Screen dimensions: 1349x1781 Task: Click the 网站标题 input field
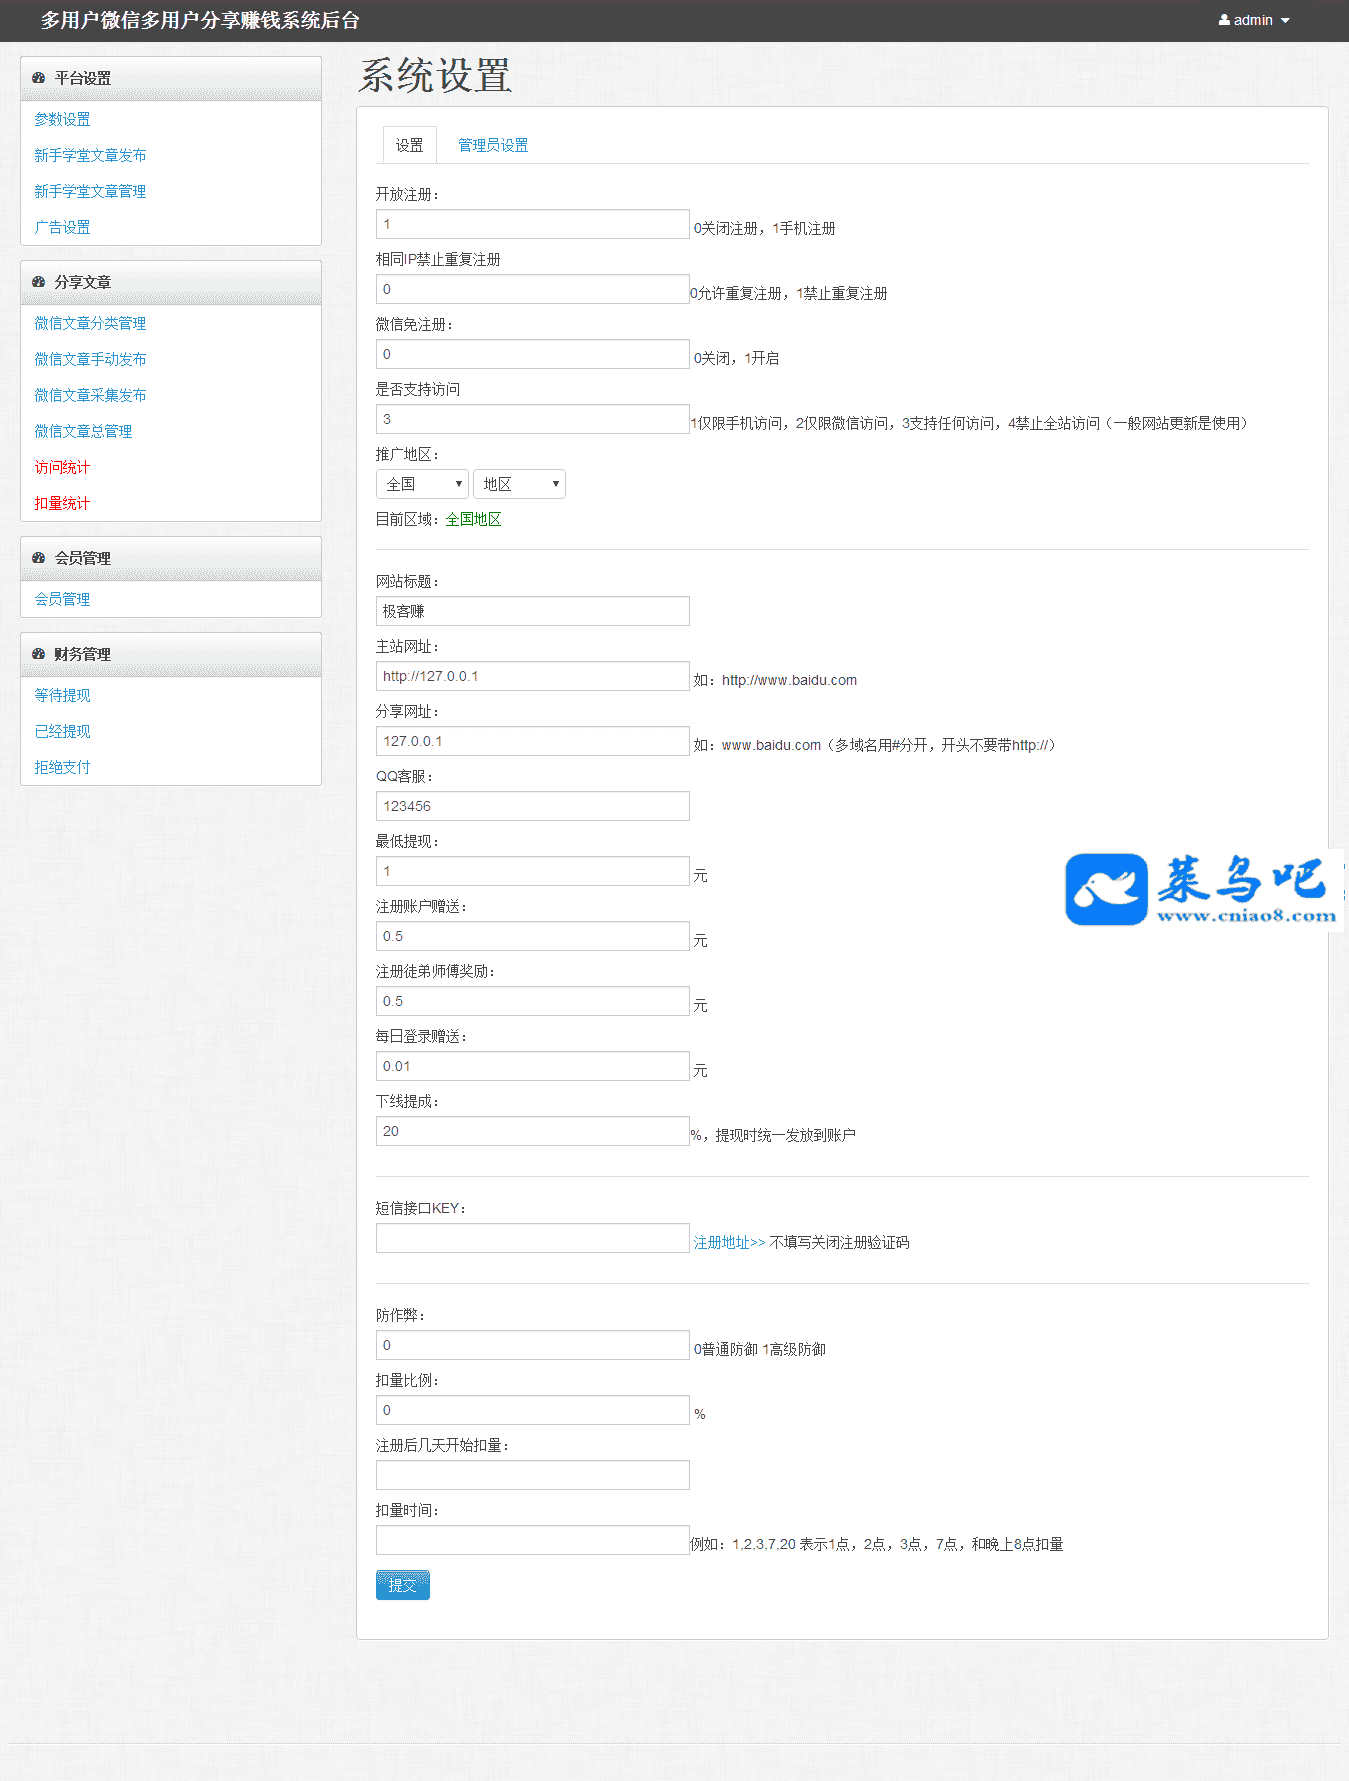point(532,611)
